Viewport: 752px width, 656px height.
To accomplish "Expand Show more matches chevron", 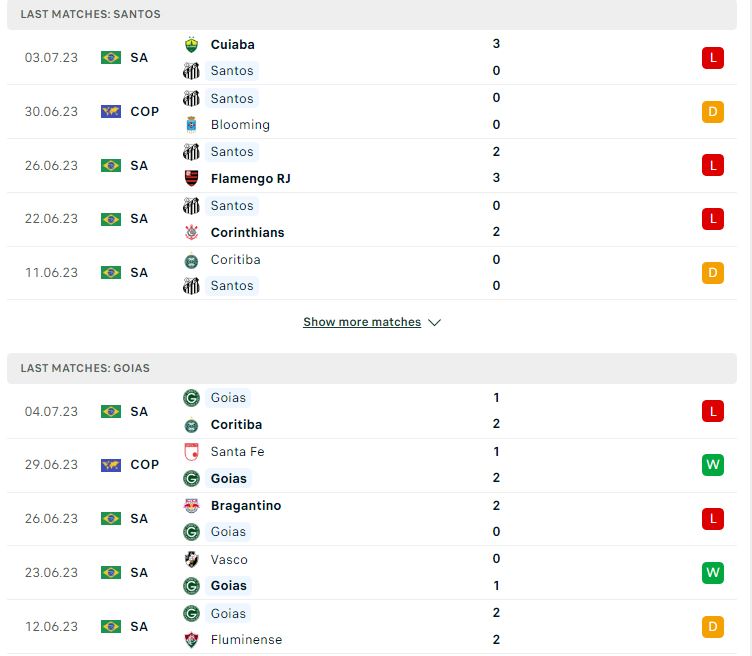I will pos(435,322).
